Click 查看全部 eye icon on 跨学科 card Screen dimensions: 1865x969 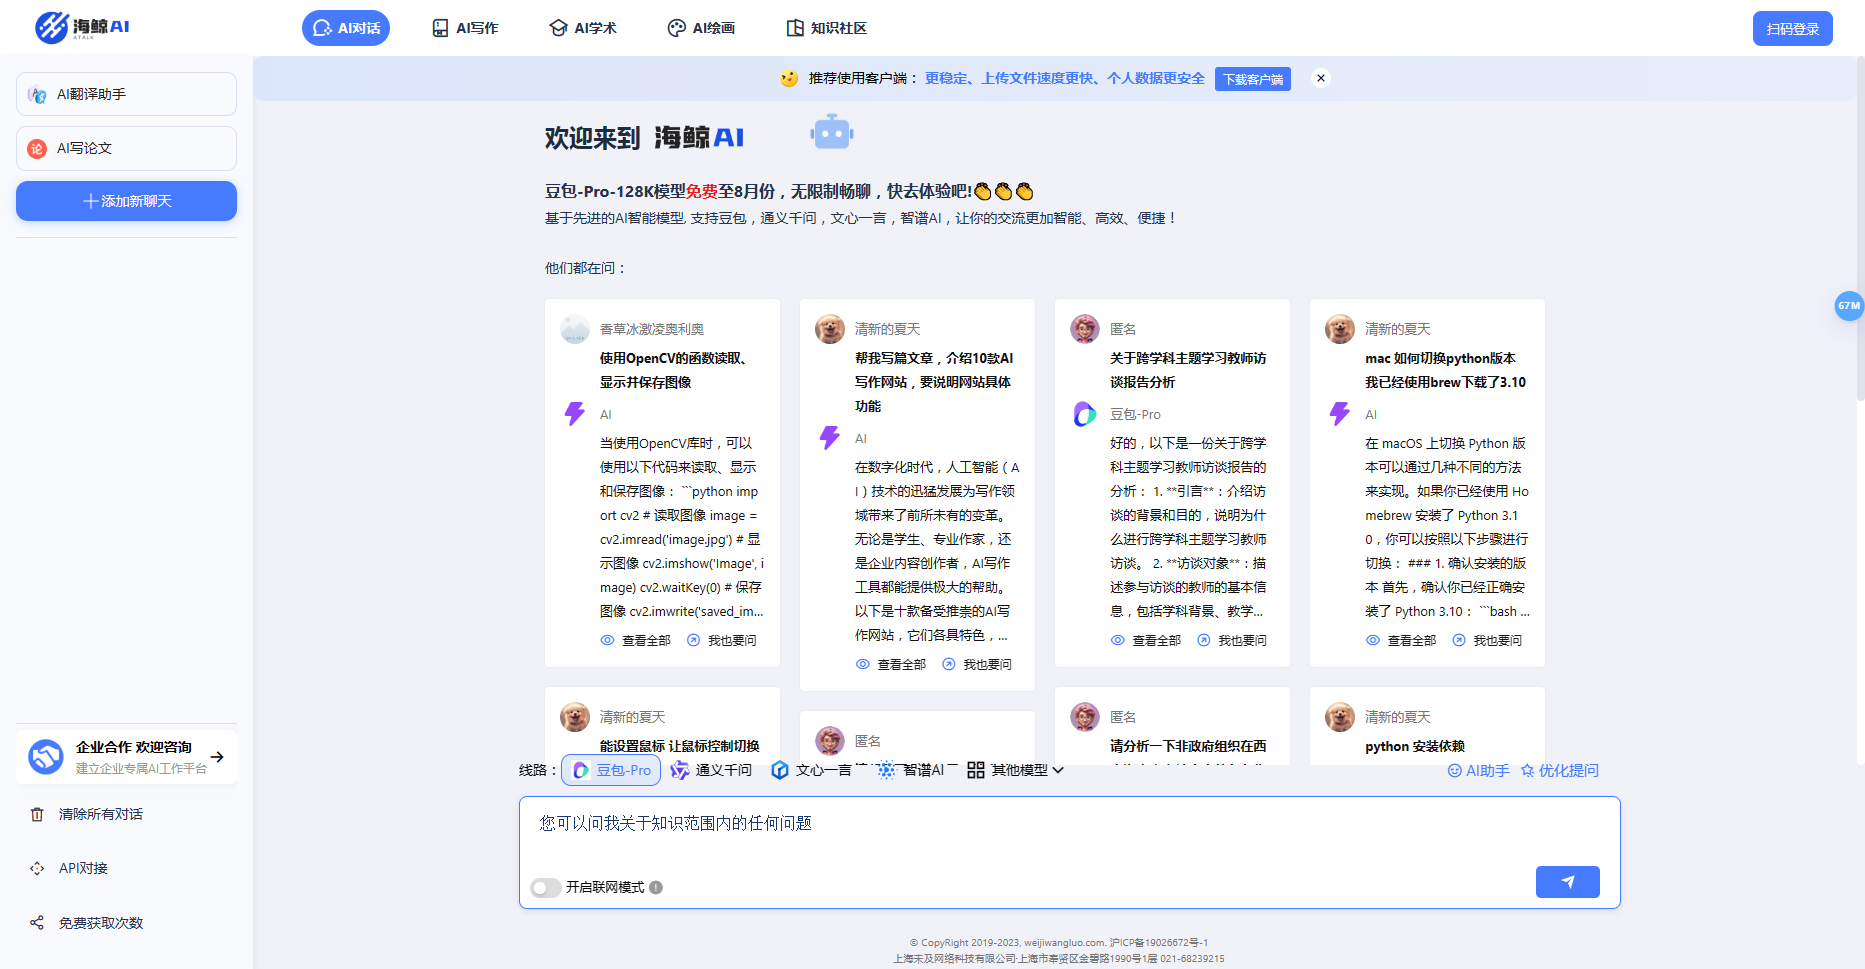pos(1118,640)
